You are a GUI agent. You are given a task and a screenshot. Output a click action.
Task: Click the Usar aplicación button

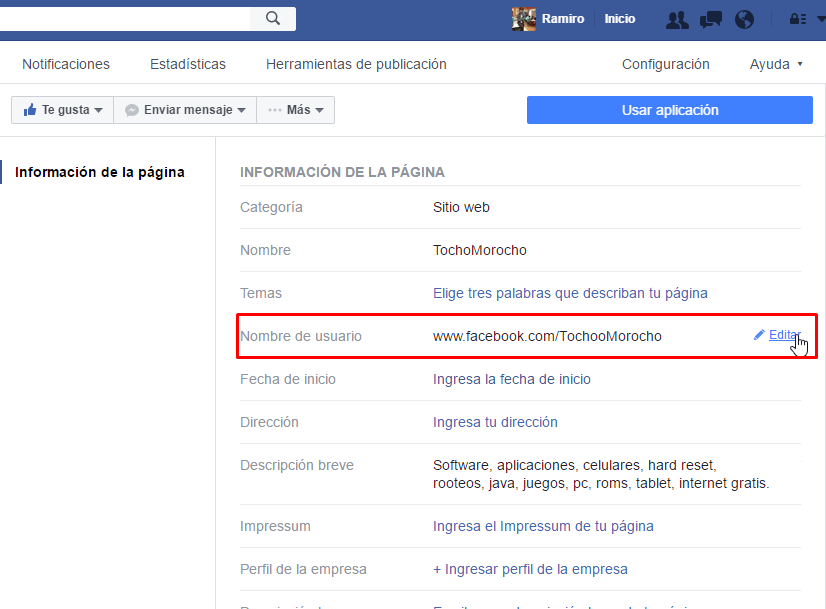tap(670, 110)
